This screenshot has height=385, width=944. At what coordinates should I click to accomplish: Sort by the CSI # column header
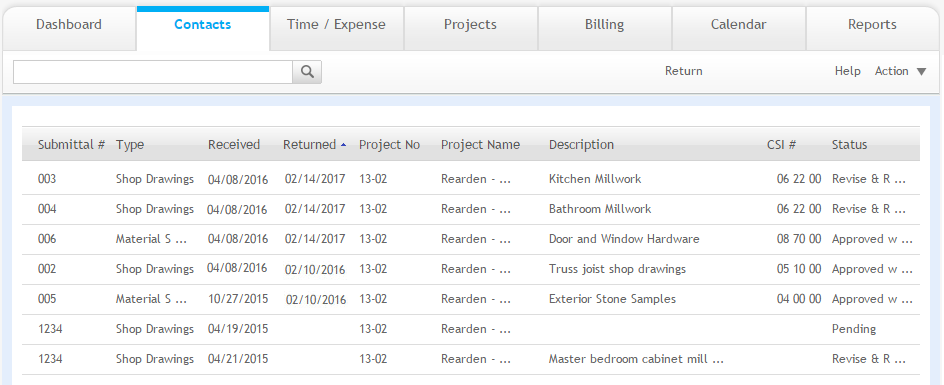pyautogui.click(x=781, y=145)
